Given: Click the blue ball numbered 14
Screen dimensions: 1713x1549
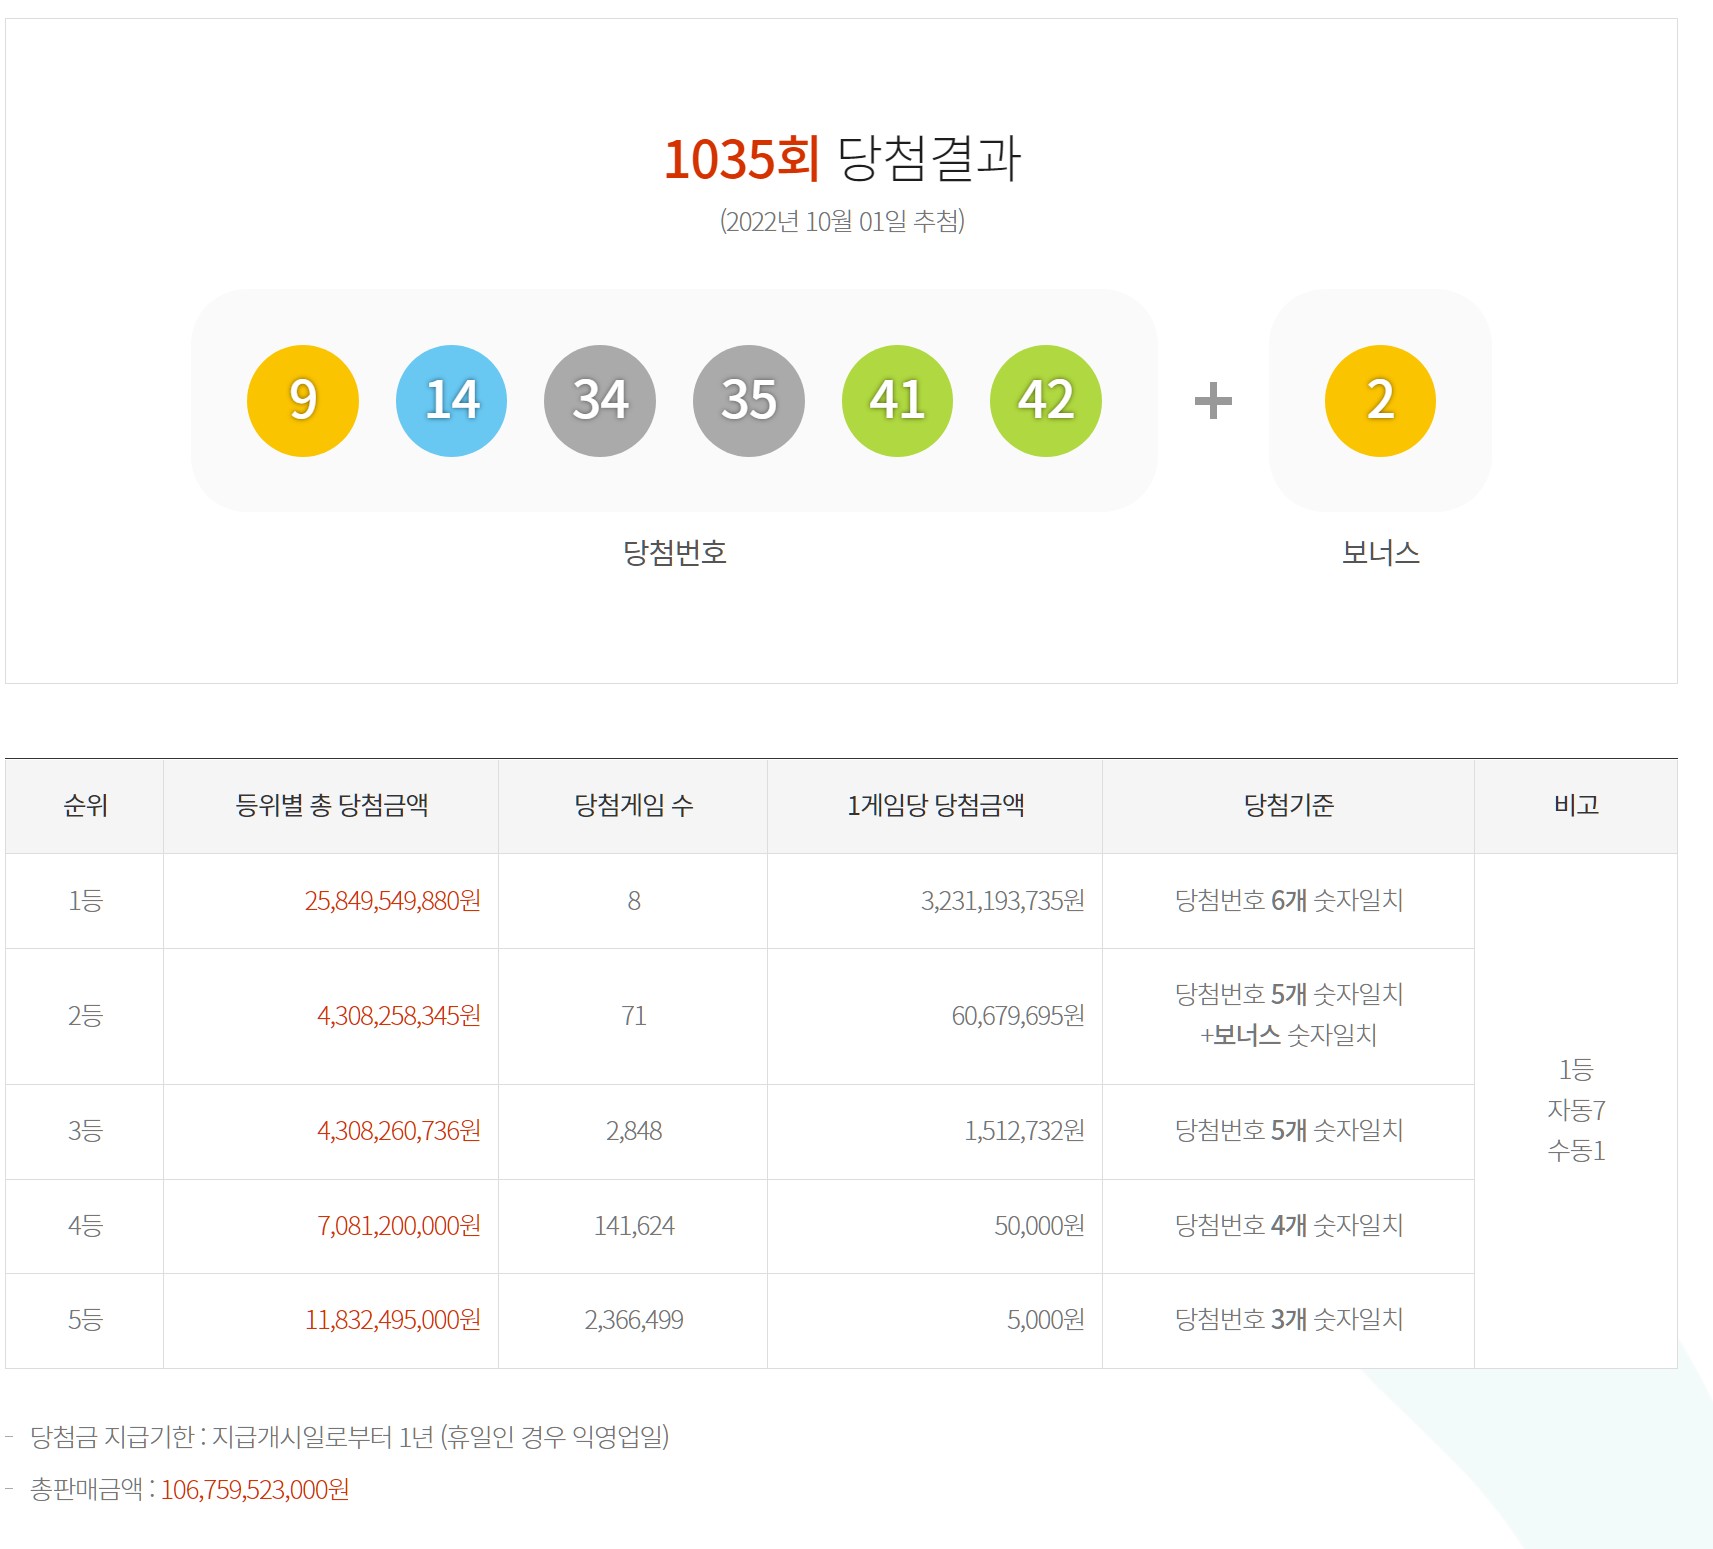Looking at the screenshot, I should click(x=452, y=401).
